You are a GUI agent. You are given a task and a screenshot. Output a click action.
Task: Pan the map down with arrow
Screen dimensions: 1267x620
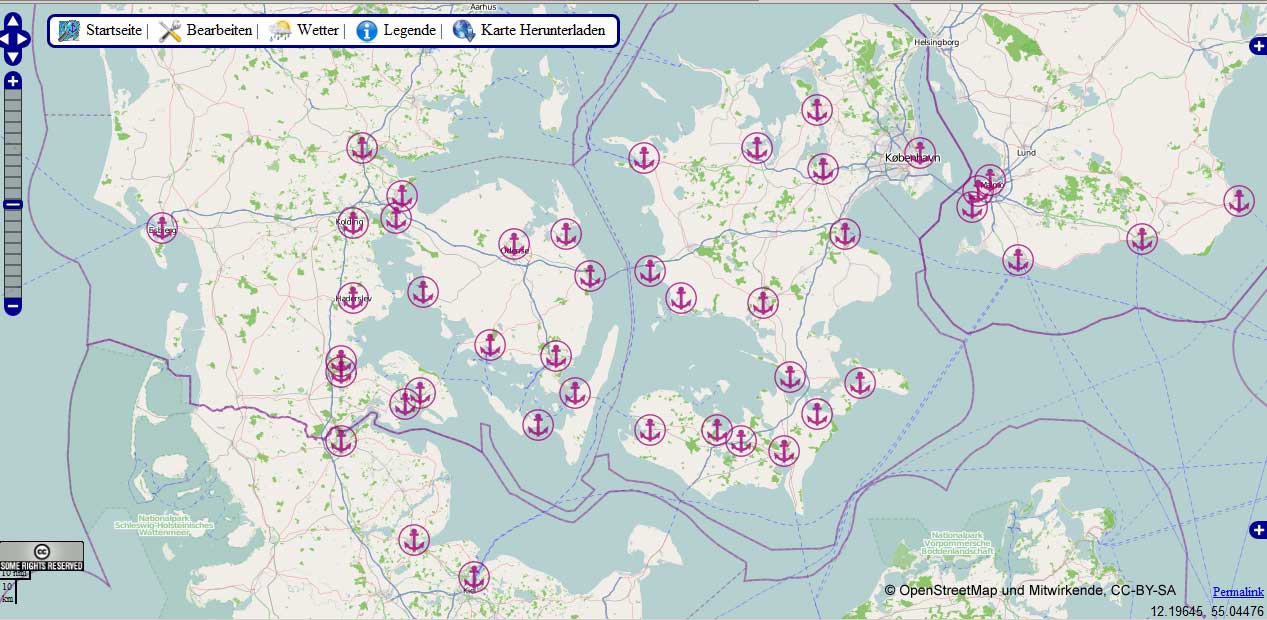[x=13, y=56]
